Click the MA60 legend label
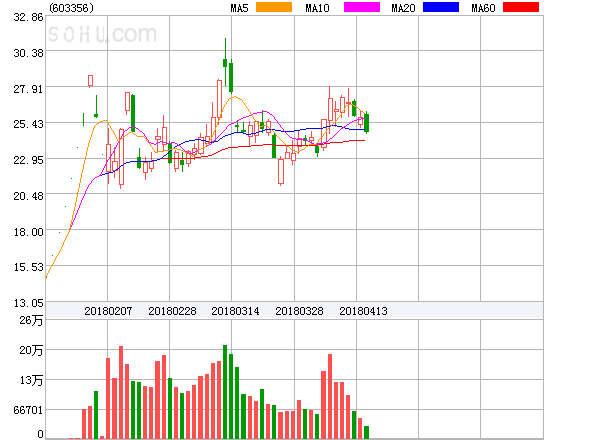The image size is (600, 440). click(483, 8)
